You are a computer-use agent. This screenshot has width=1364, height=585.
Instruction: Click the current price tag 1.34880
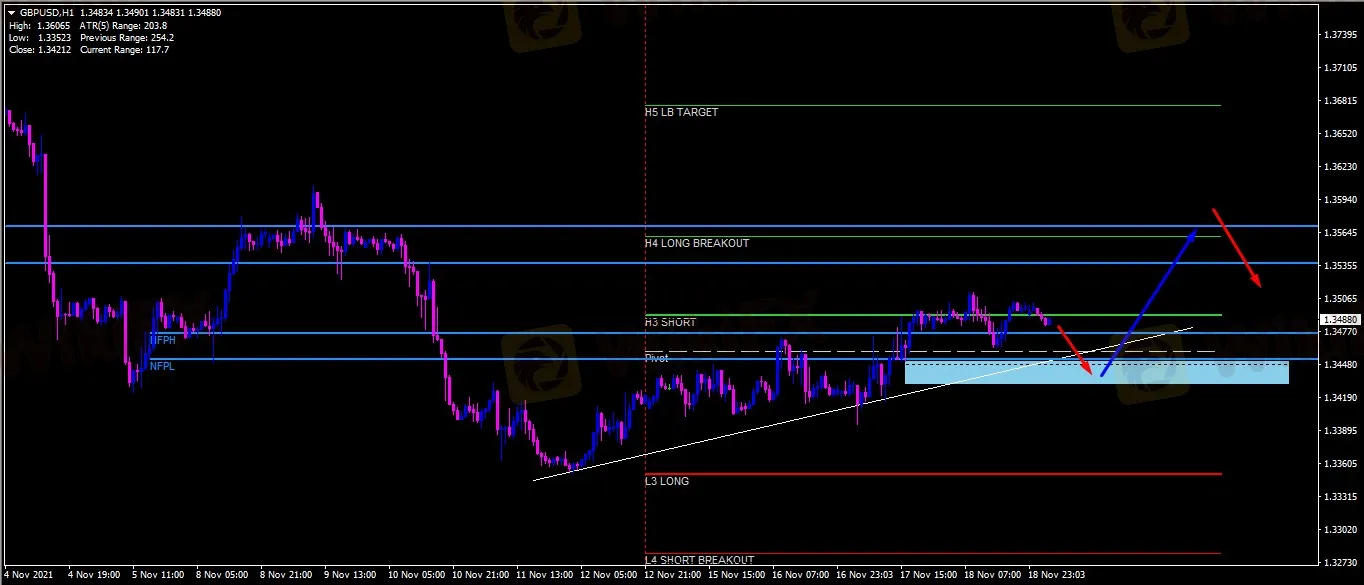point(1338,320)
